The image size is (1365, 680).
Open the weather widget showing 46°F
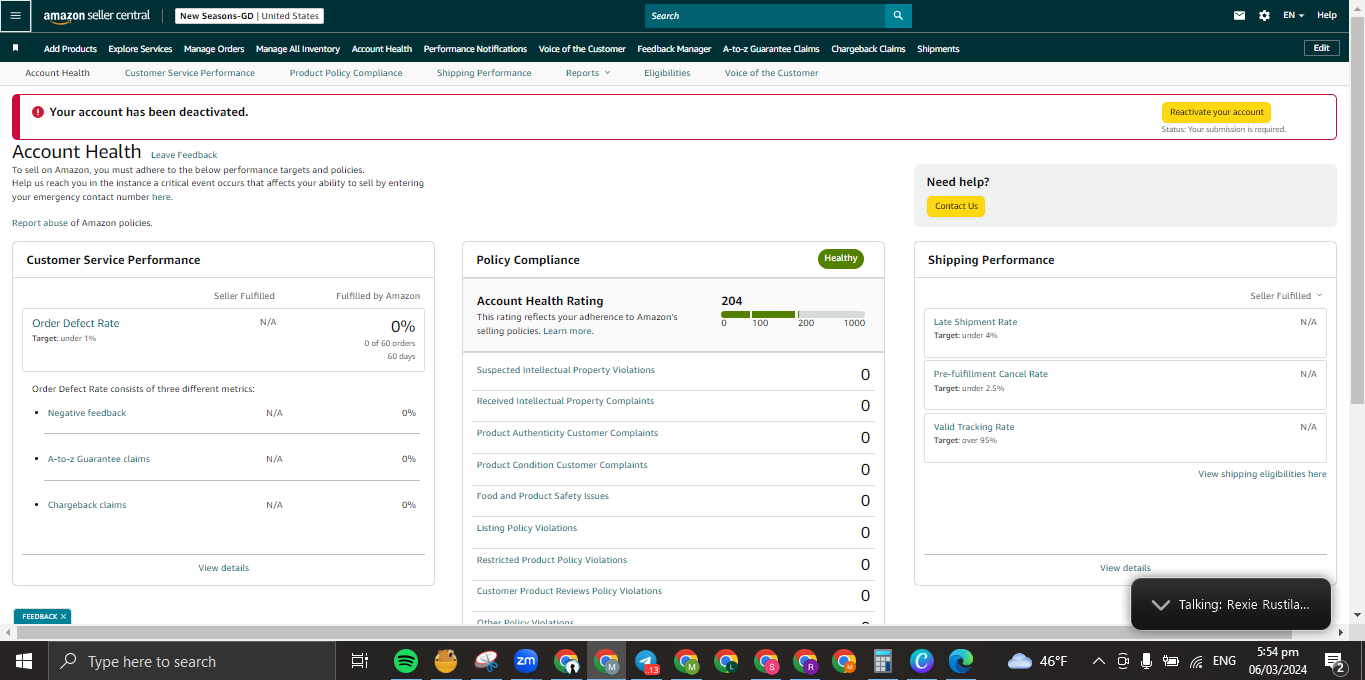pyautogui.click(x=1038, y=661)
